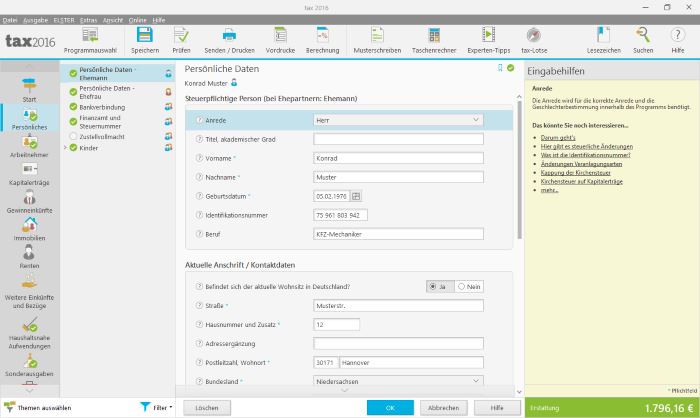This screenshot has width=700, height=418.
Task: Open Haushaltsnahe Aufwendungen section
Action: [29, 333]
